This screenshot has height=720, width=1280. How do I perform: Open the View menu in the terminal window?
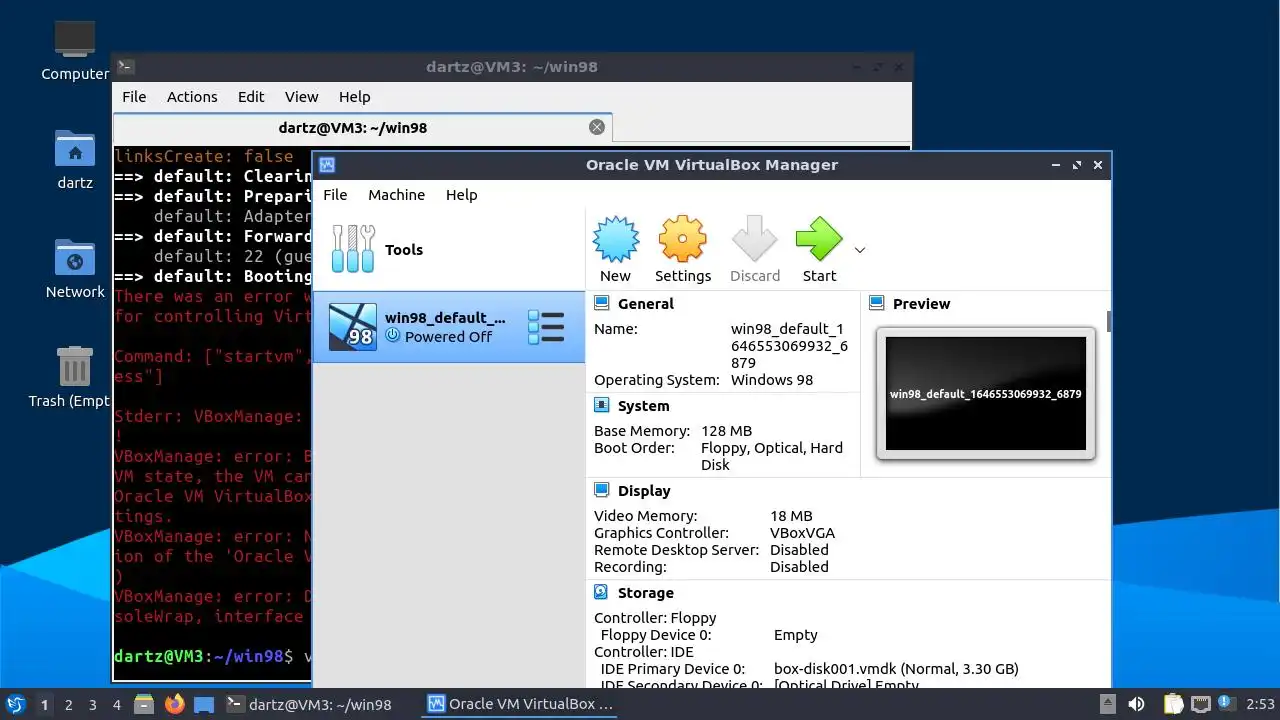[301, 97]
